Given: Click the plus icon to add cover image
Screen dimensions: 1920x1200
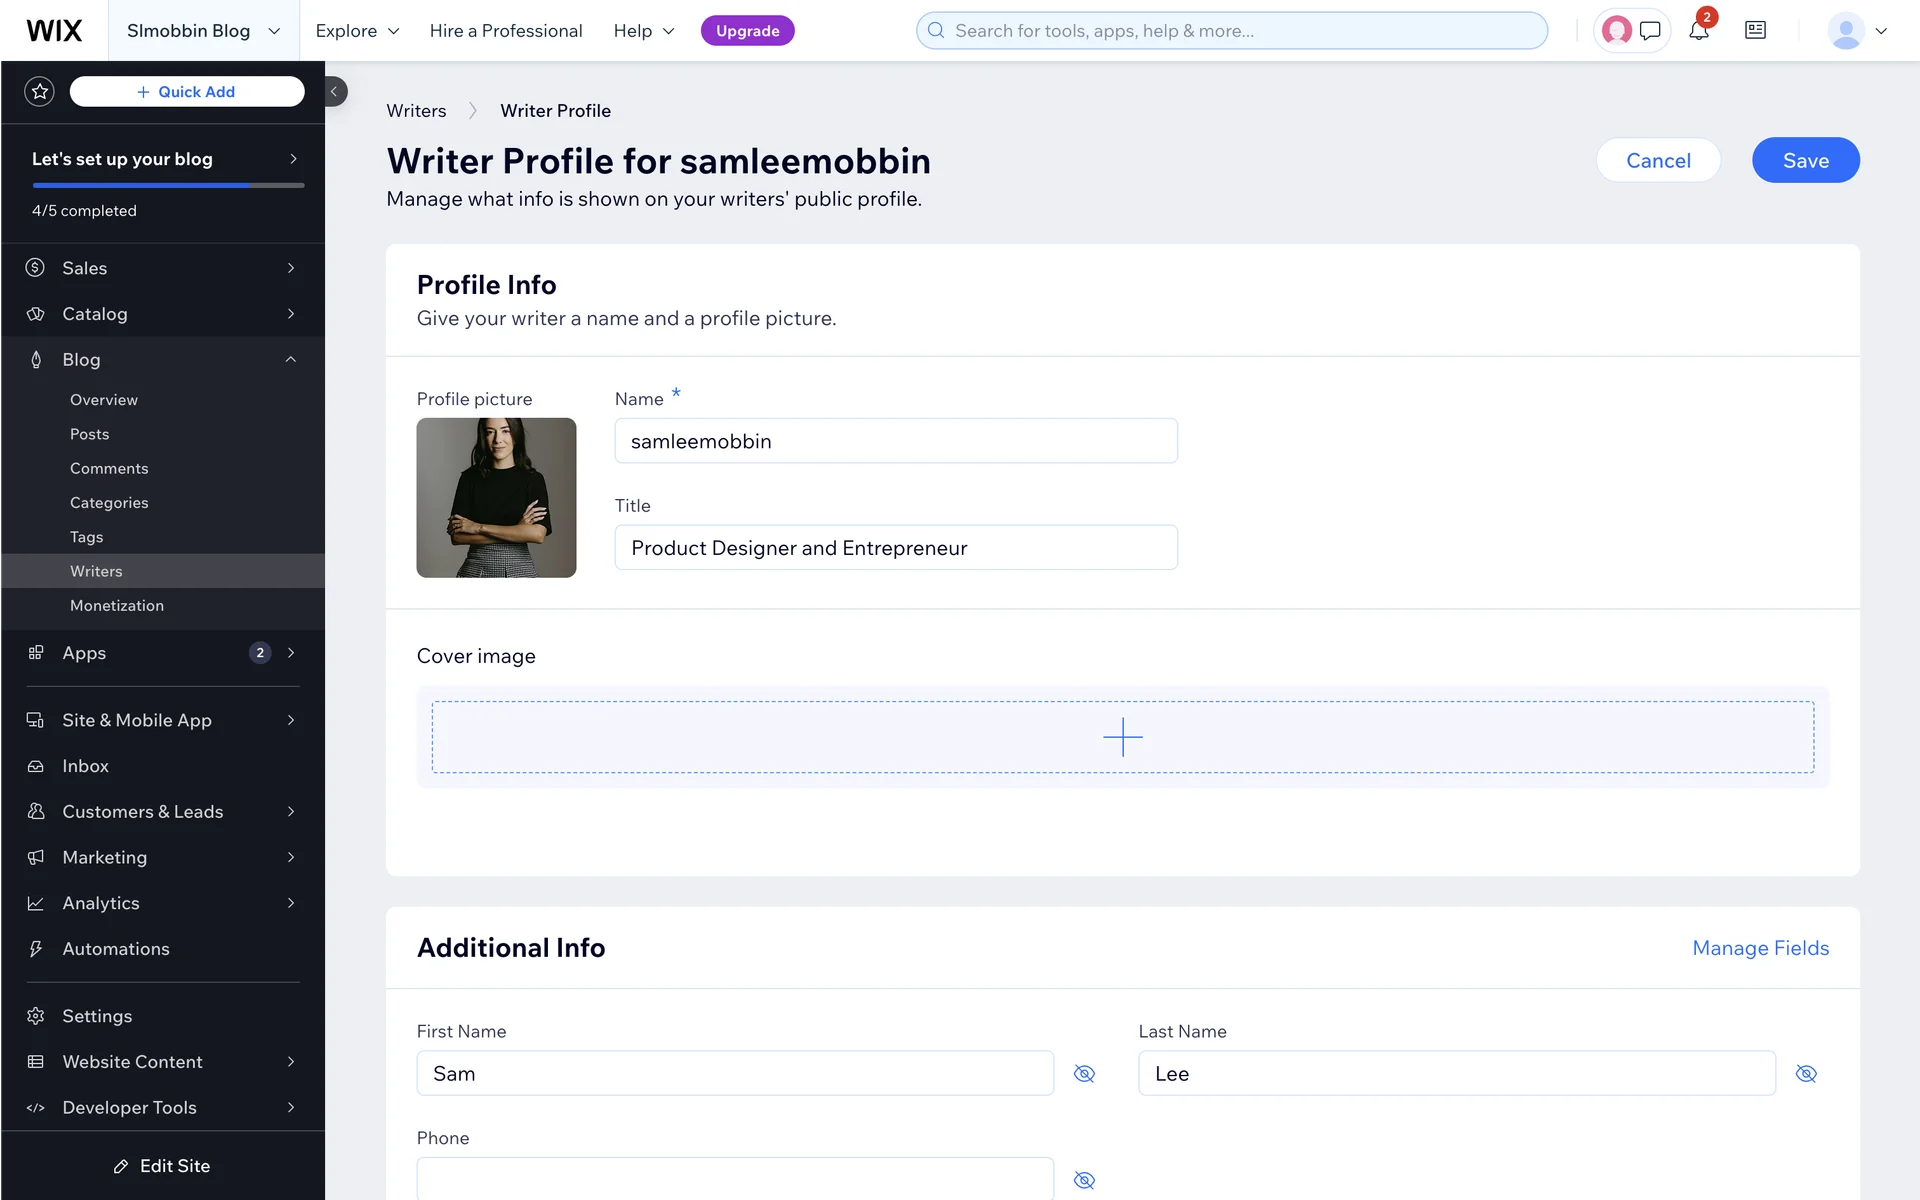Looking at the screenshot, I should pos(1122,737).
